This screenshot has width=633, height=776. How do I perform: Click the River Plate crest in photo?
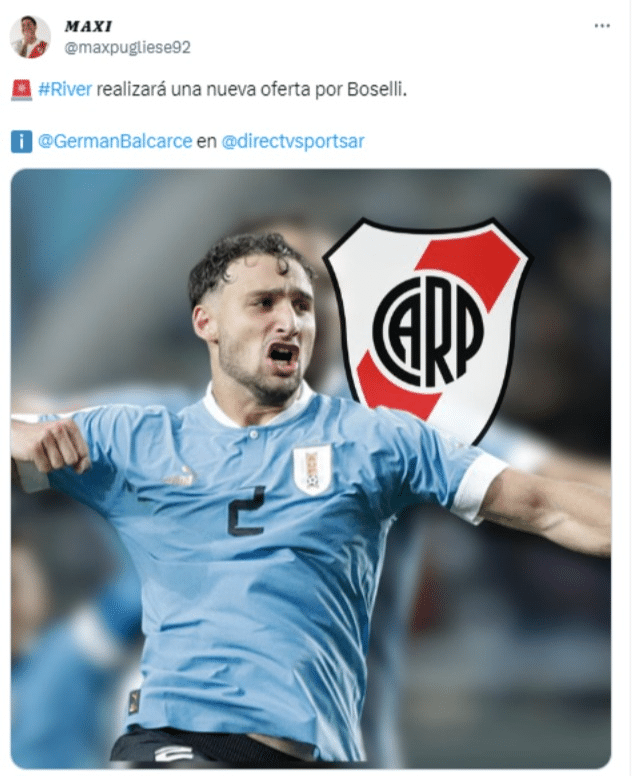click(x=427, y=329)
